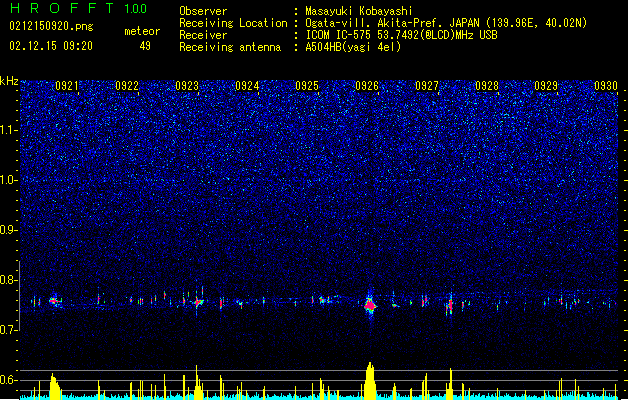
Task: Click the 0928 time marker
Action: tap(487, 86)
